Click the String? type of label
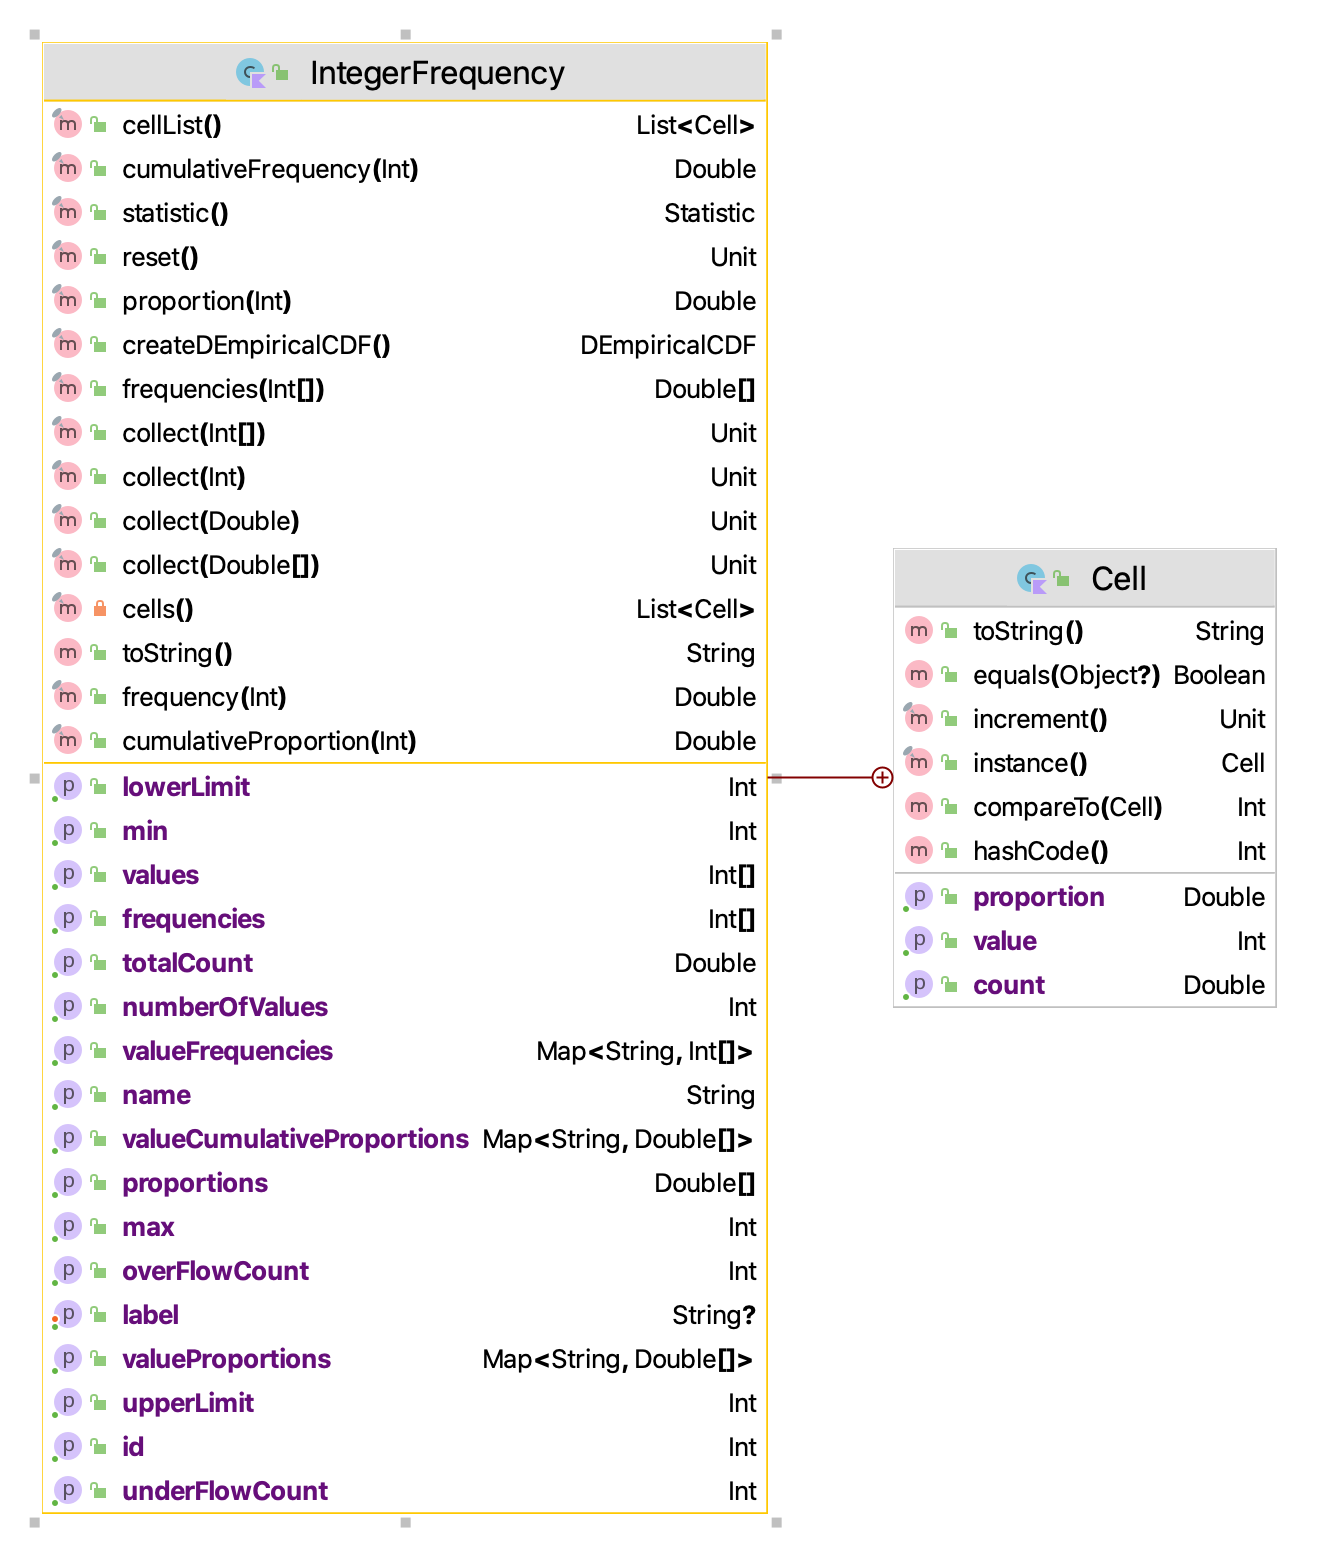 [x=714, y=1315]
